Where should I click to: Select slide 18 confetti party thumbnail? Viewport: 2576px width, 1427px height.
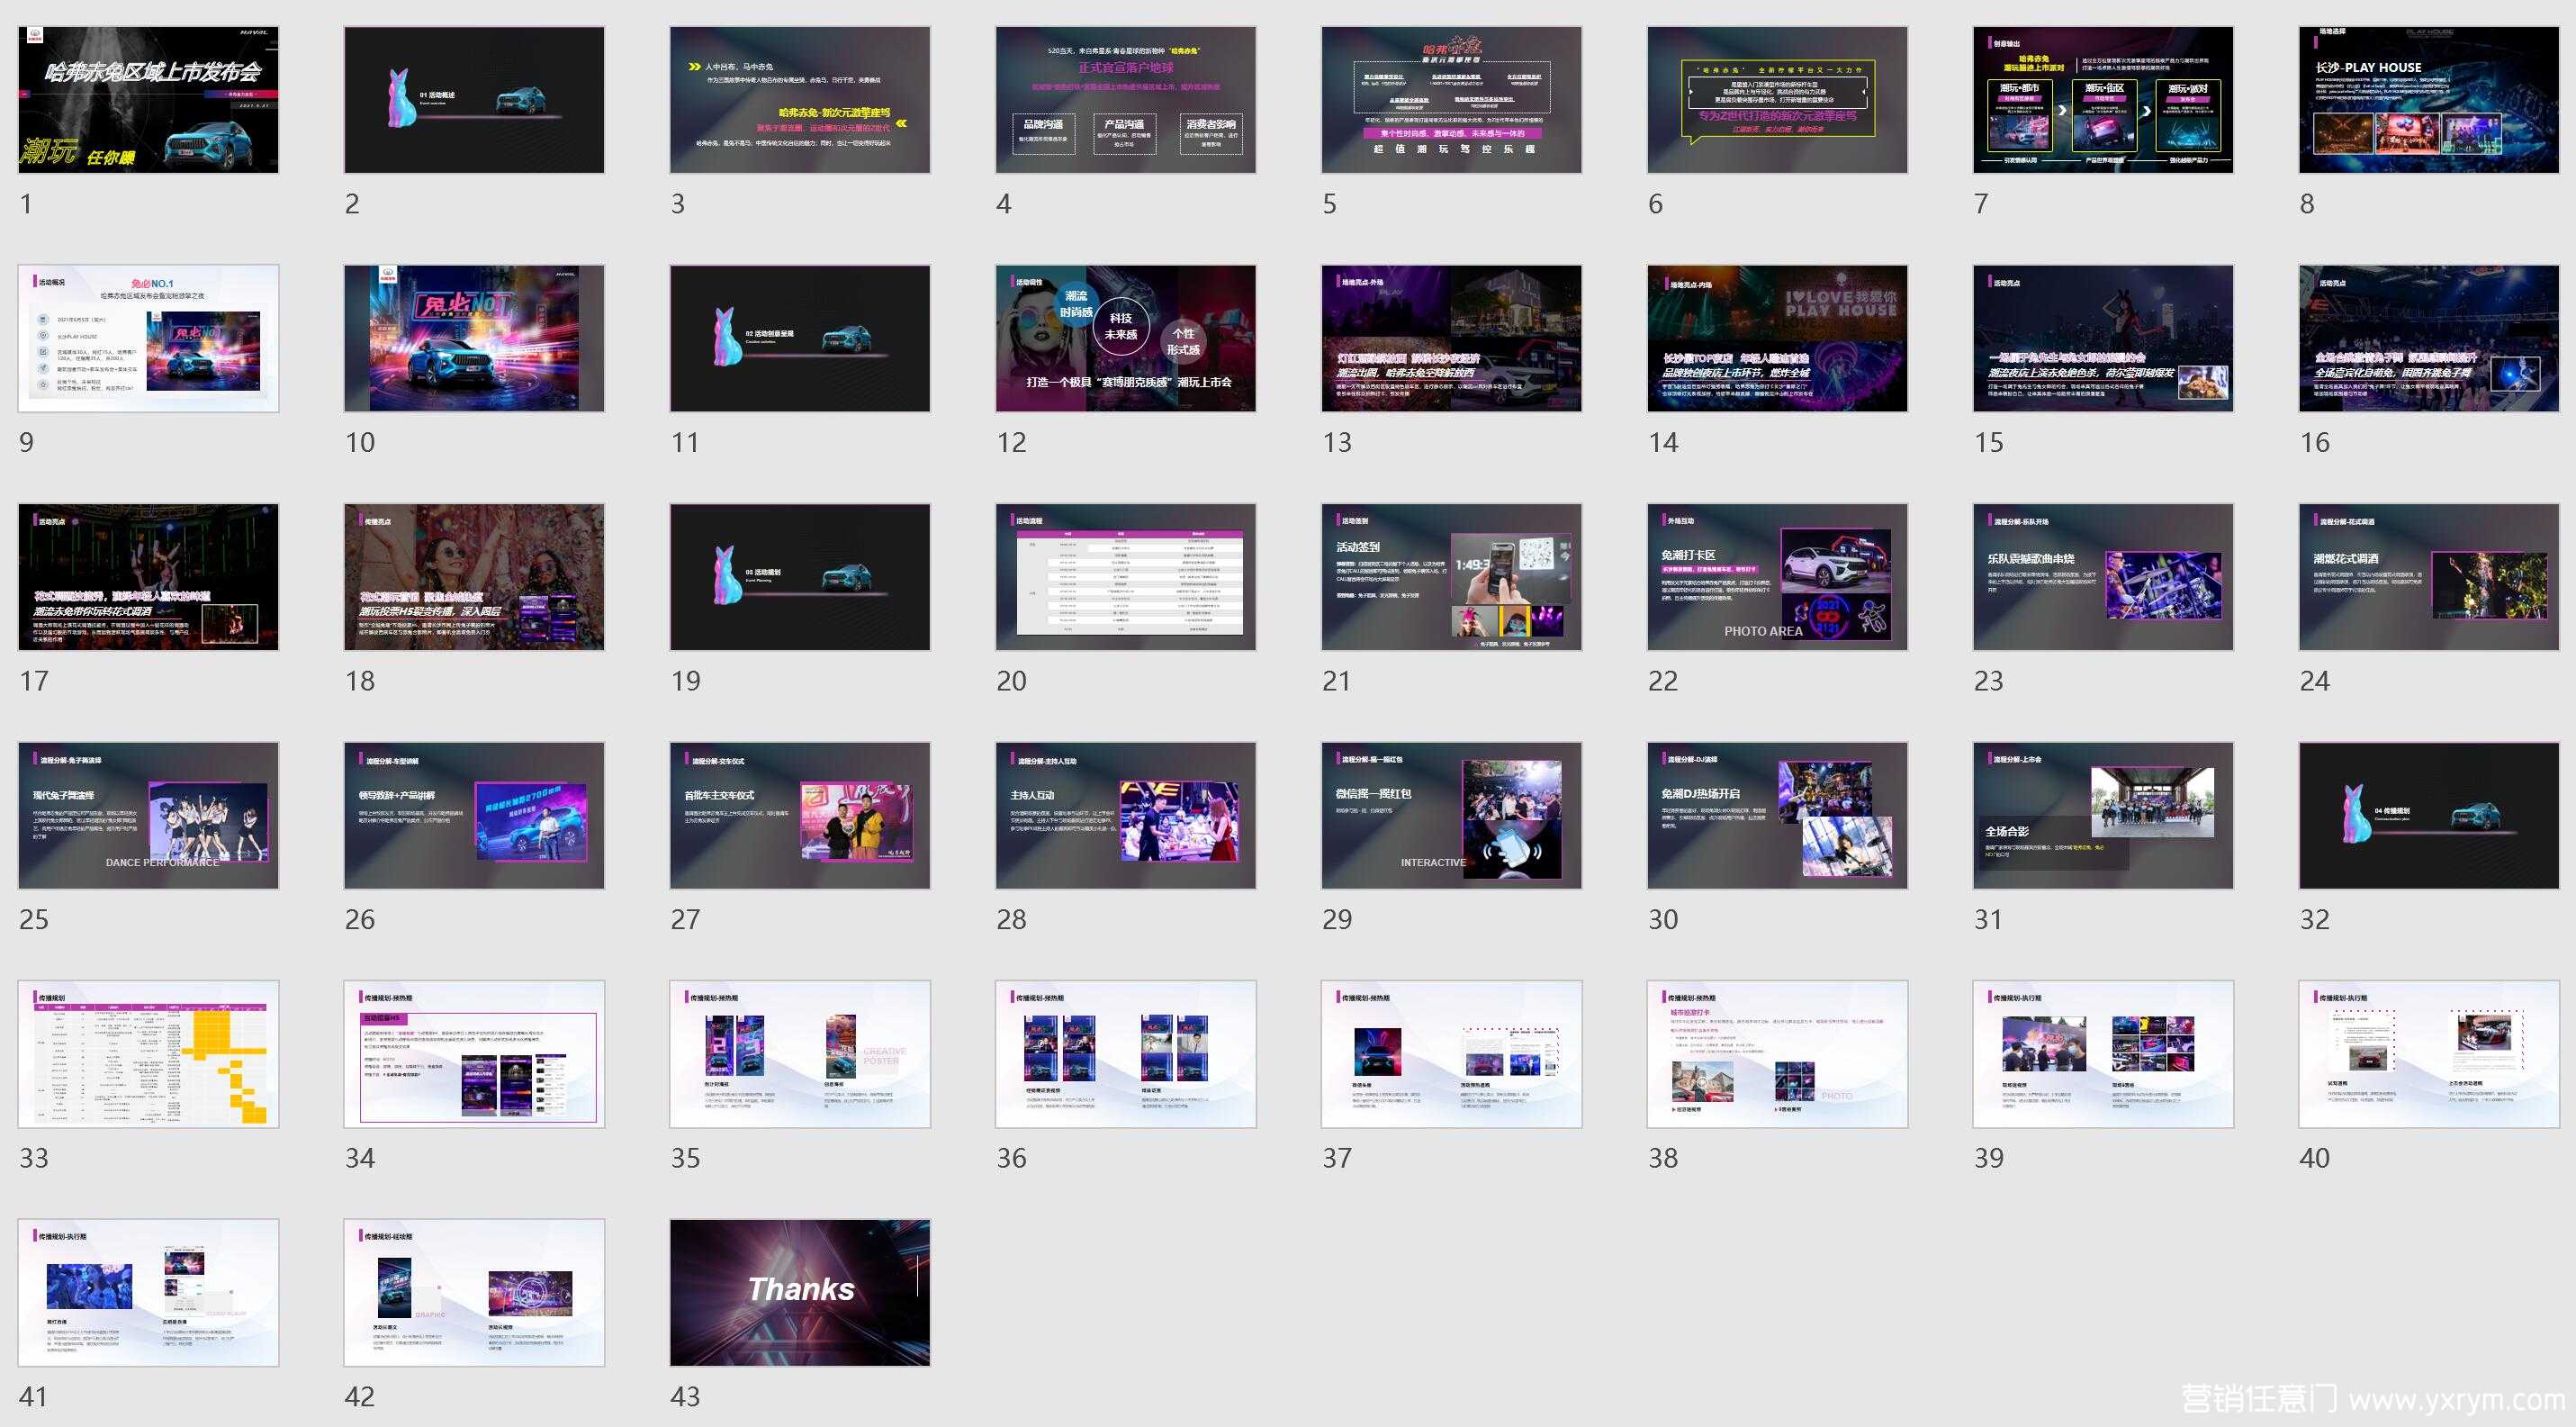click(x=474, y=577)
